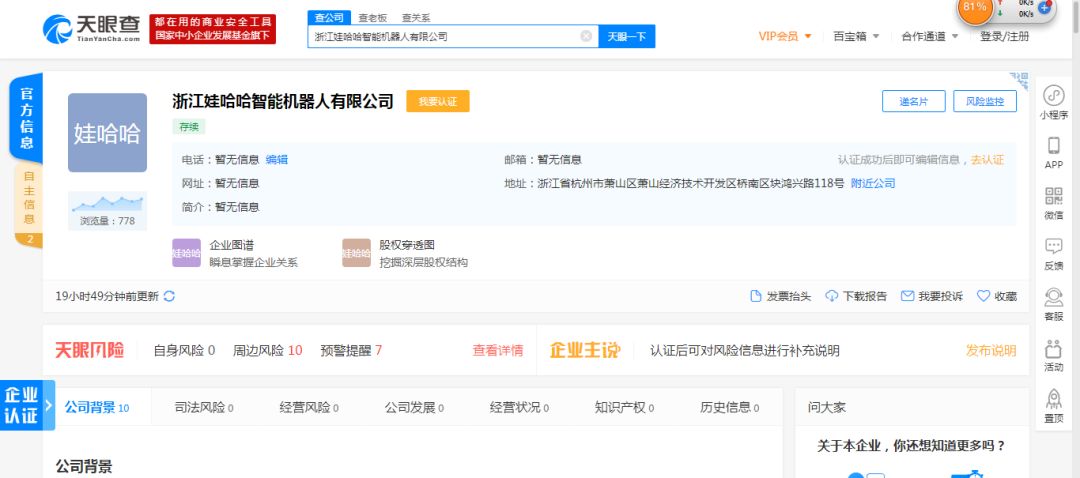Click the 去认证 link

(x=988, y=160)
